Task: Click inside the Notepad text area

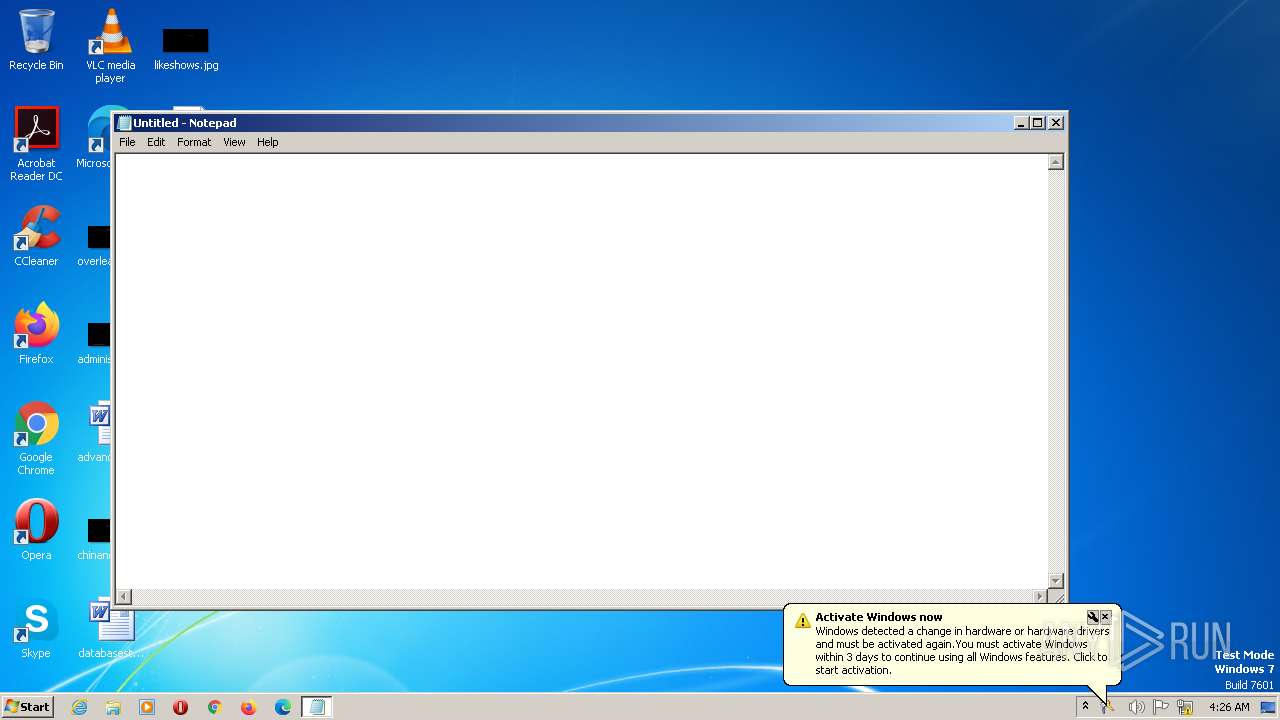Action: click(x=581, y=371)
